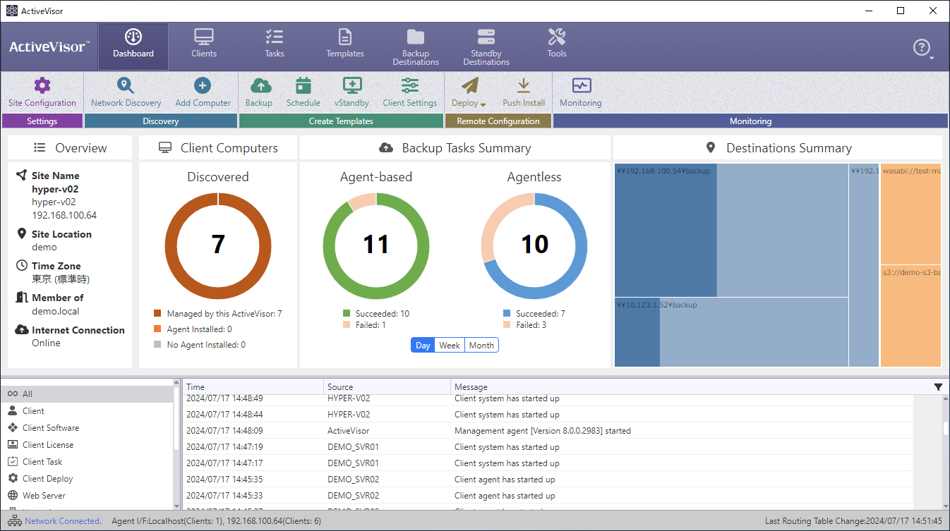Click the Agent-based Succeeded green swatch
Screen dimensions: 950x531
point(347,313)
